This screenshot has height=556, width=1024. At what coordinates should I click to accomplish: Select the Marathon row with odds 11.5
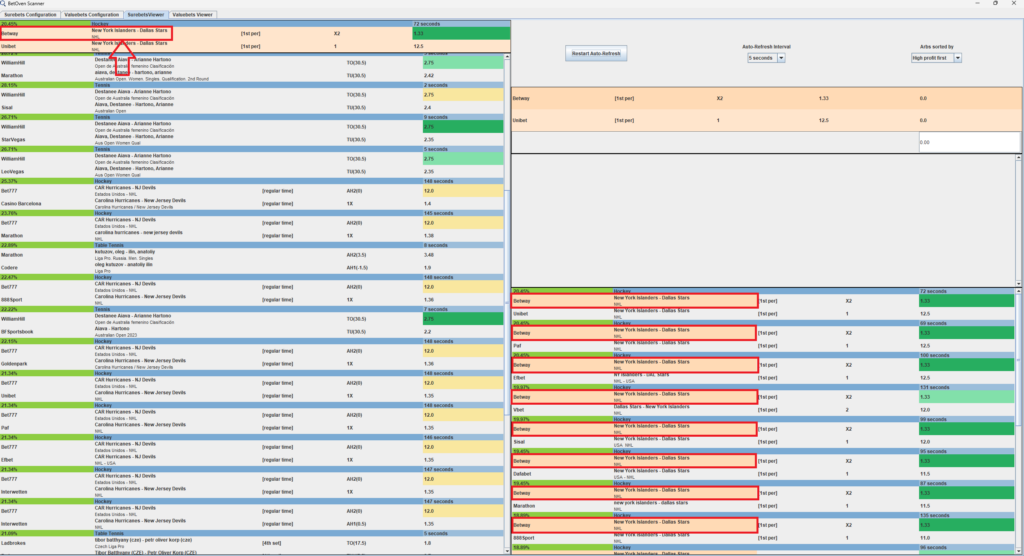click(763, 506)
